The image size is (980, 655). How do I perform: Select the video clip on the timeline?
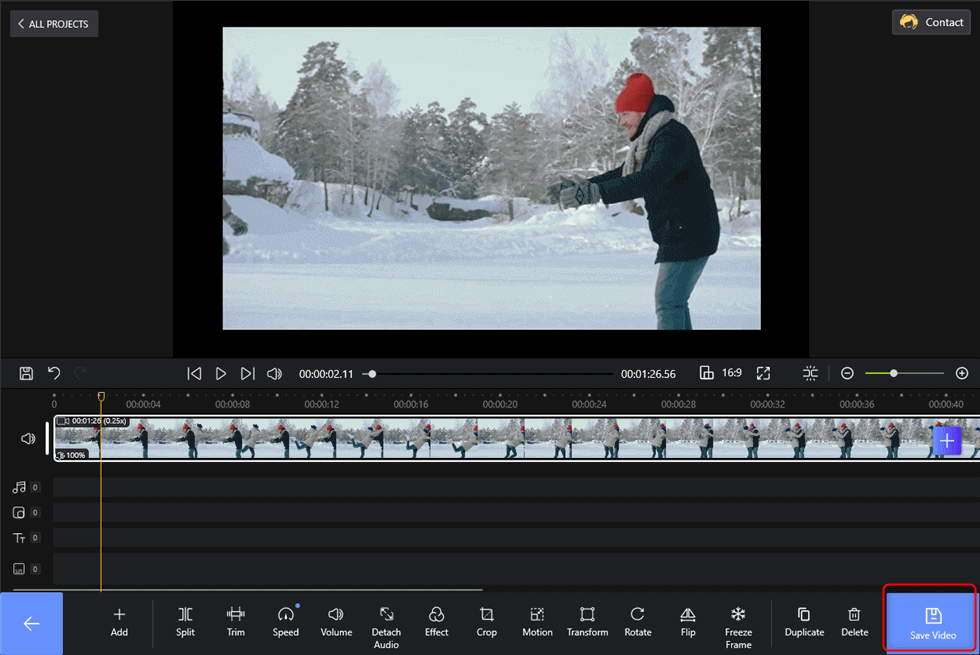click(516, 439)
